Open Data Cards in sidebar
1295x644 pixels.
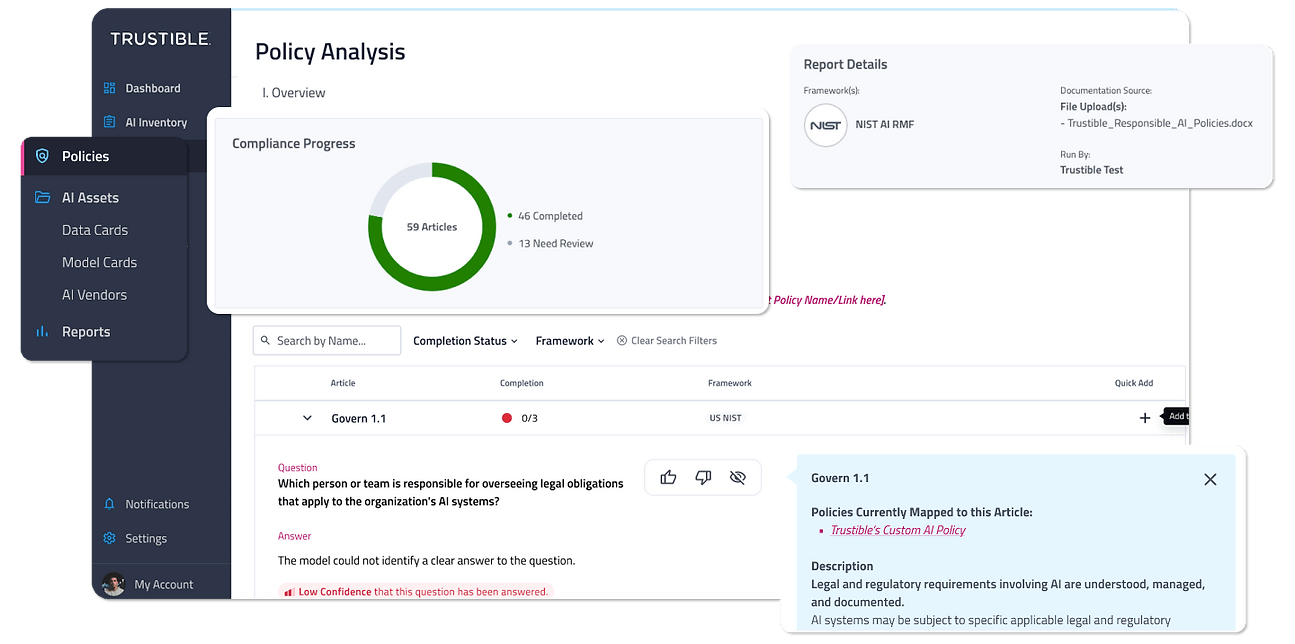95,230
